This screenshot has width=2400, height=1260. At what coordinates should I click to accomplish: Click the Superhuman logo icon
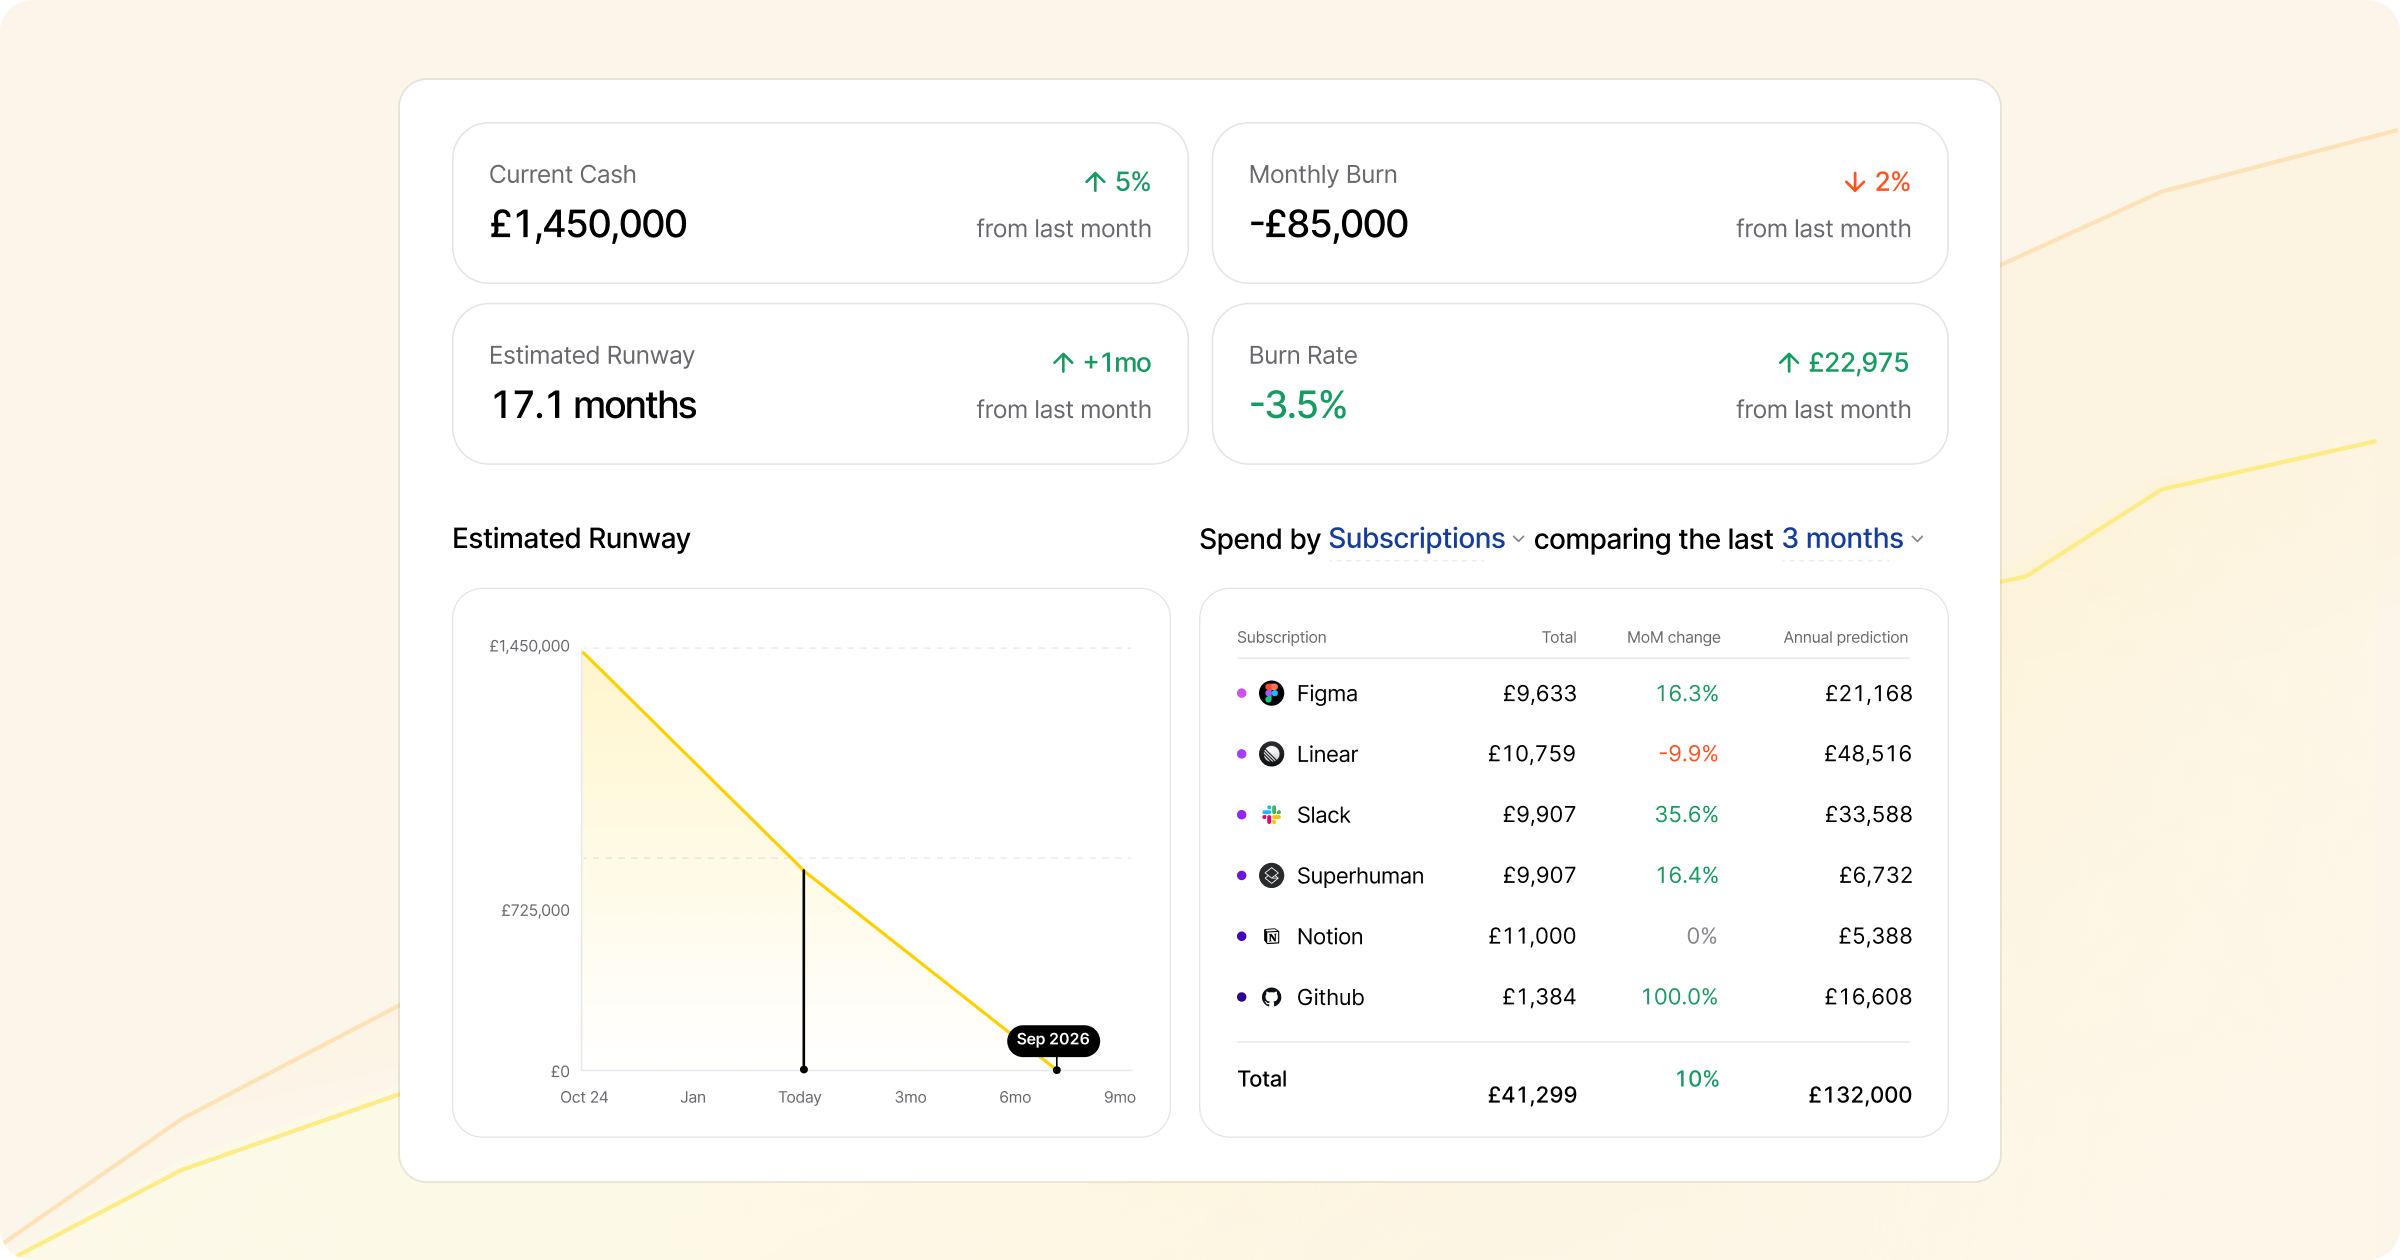coord(1271,876)
